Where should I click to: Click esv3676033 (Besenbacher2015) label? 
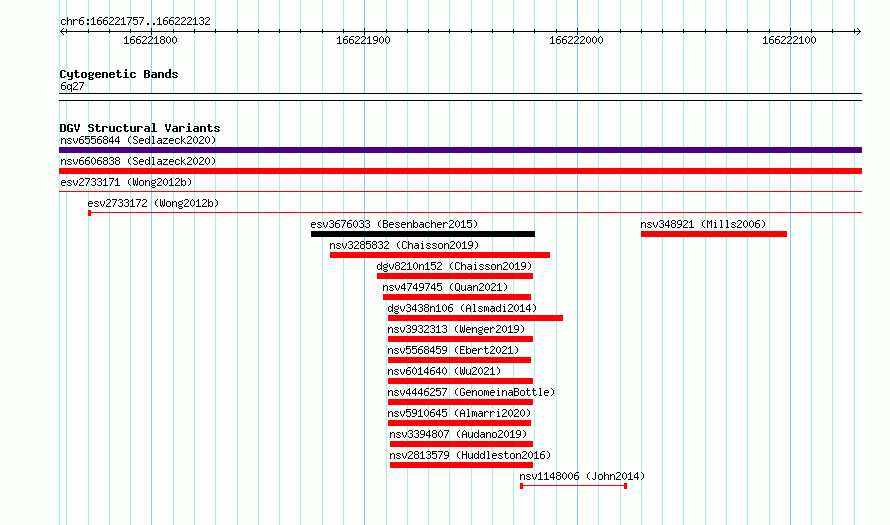pos(394,224)
